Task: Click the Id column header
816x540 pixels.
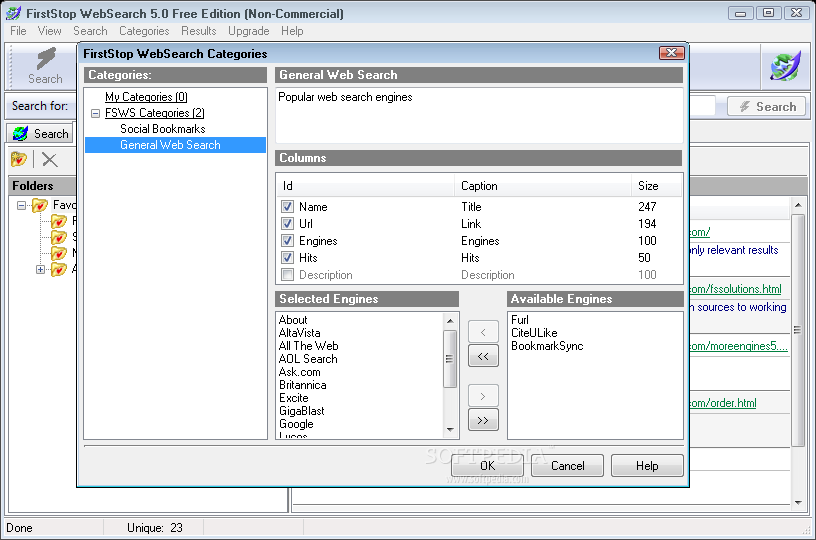Action: point(366,186)
